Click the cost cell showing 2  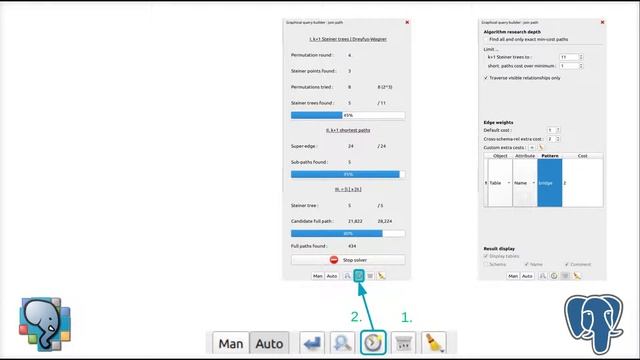click(x=582, y=183)
